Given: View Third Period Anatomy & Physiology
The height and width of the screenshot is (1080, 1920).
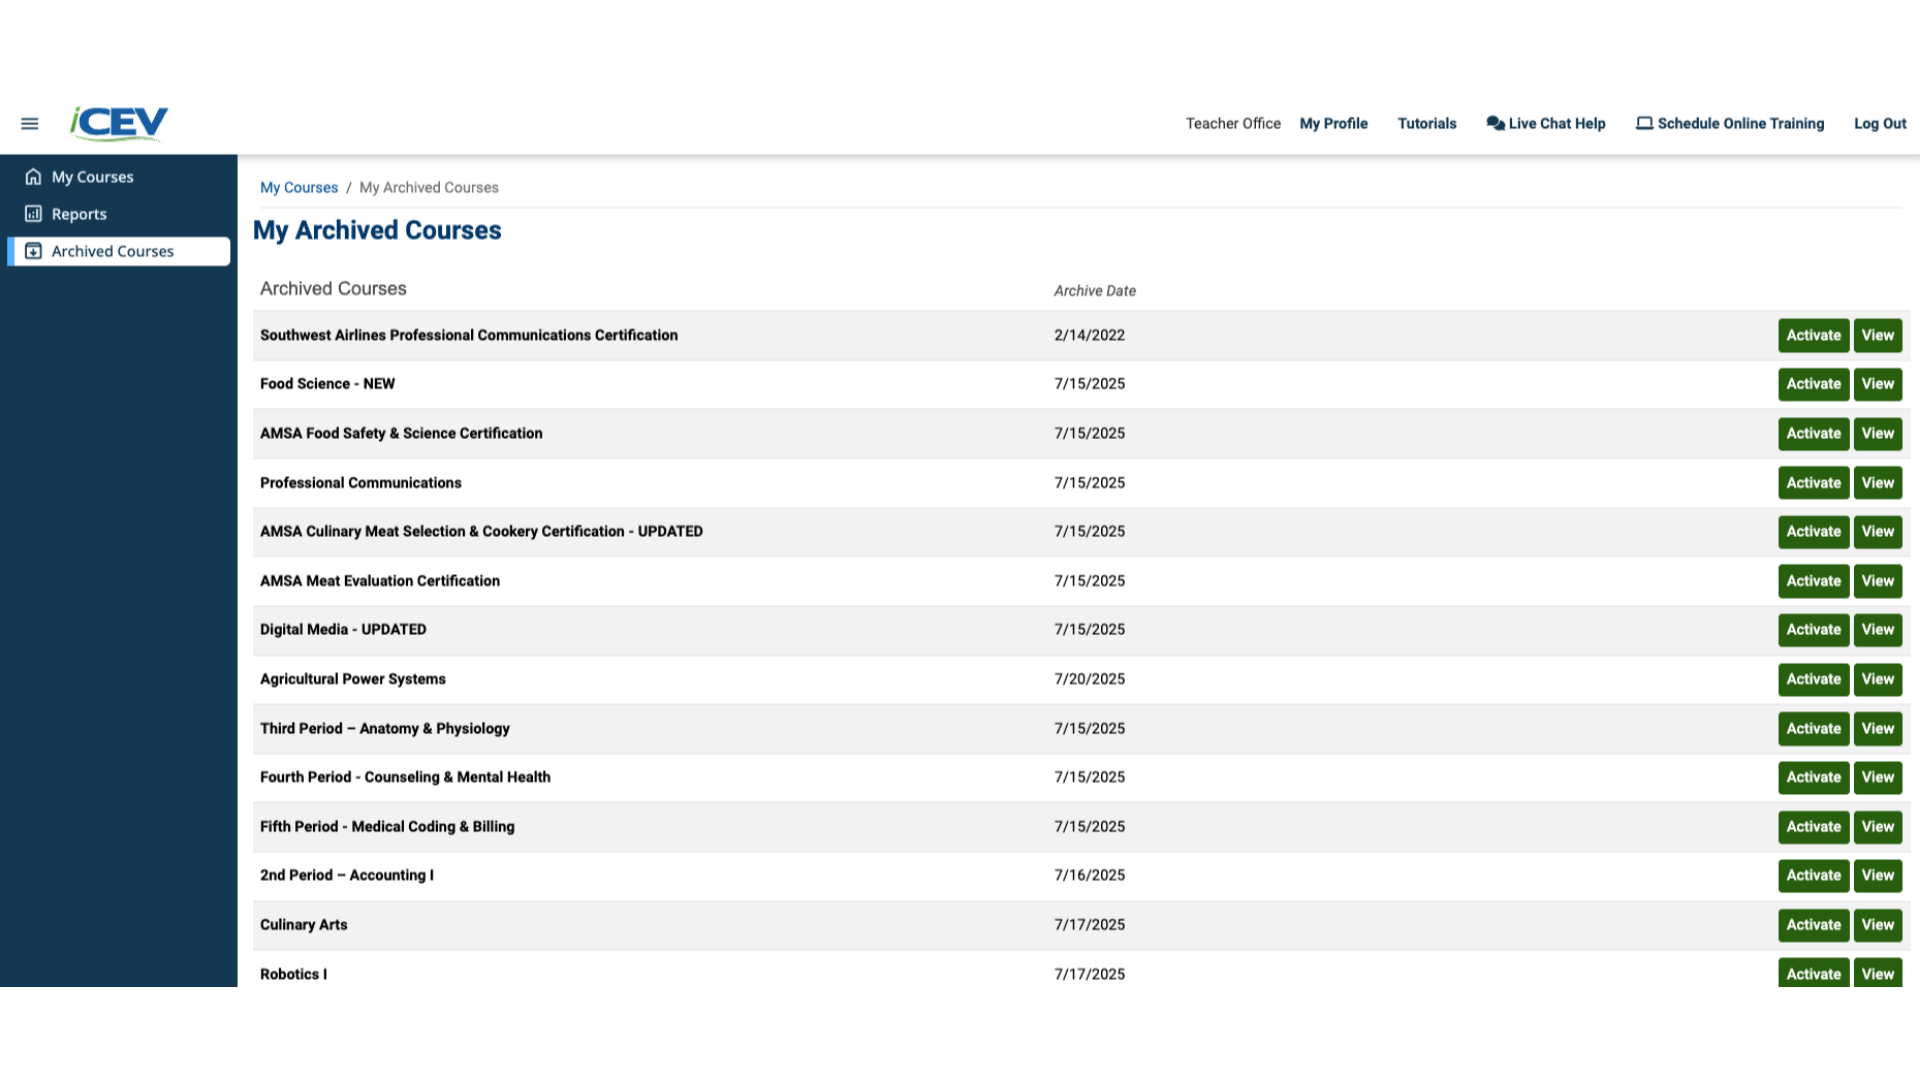Looking at the screenshot, I should (x=1877, y=729).
